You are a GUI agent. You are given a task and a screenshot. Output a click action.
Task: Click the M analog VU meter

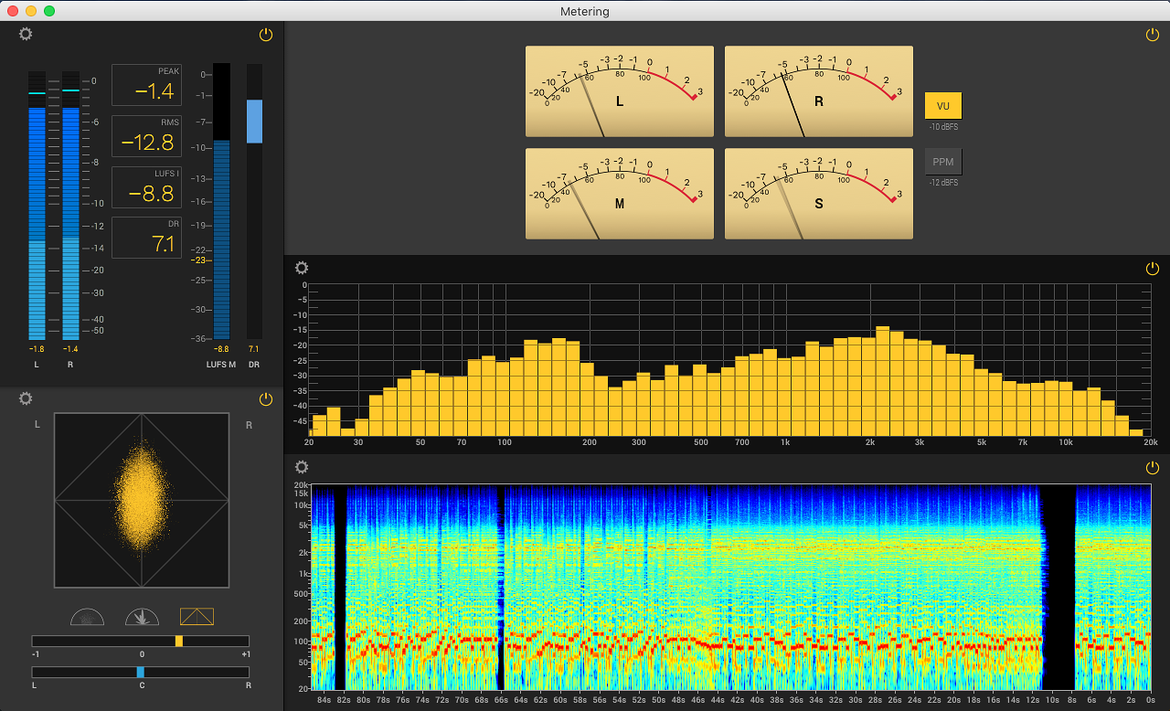619,194
